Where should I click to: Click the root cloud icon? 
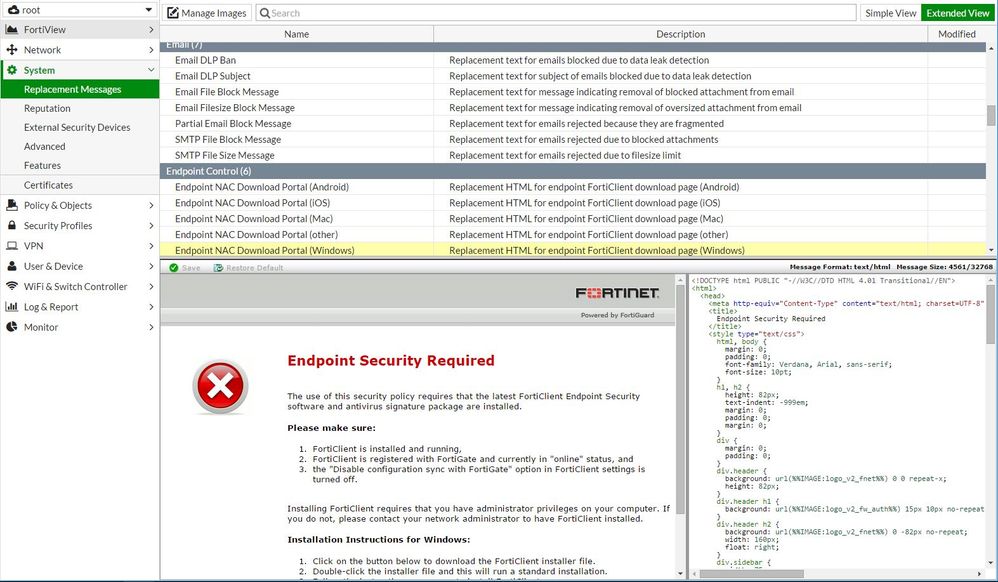pyautogui.click(x=13, y=10)
